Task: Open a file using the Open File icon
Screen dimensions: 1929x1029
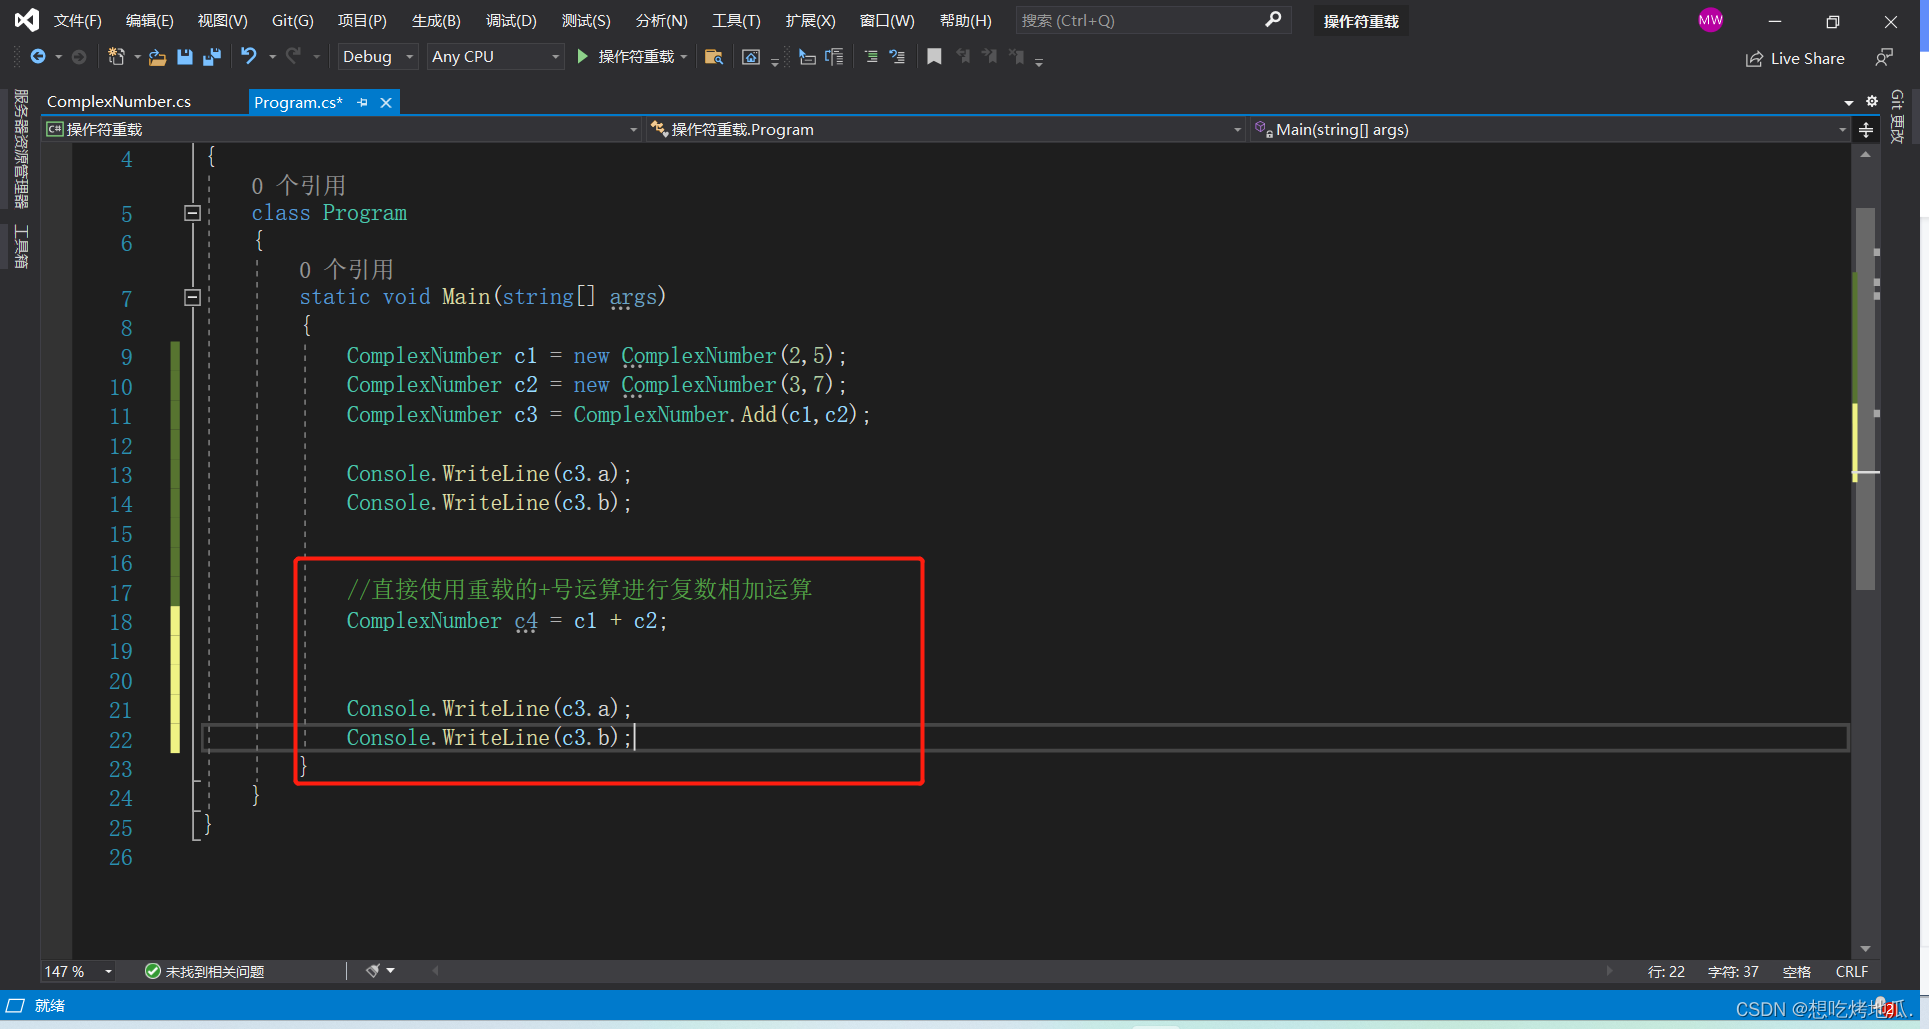Action: [157, 57]
